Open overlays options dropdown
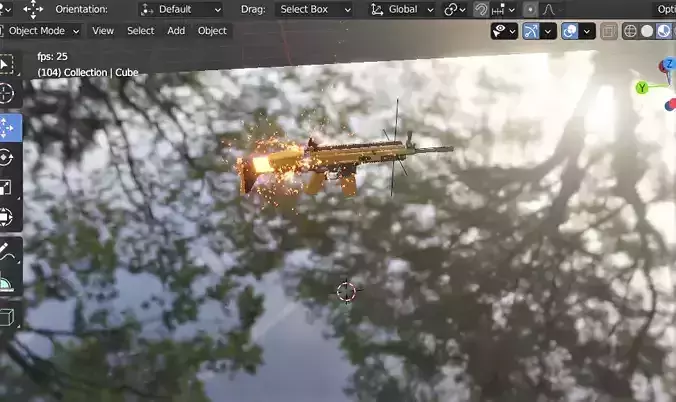This screenshot has height=402, width=676. click(x=587, y=31)
